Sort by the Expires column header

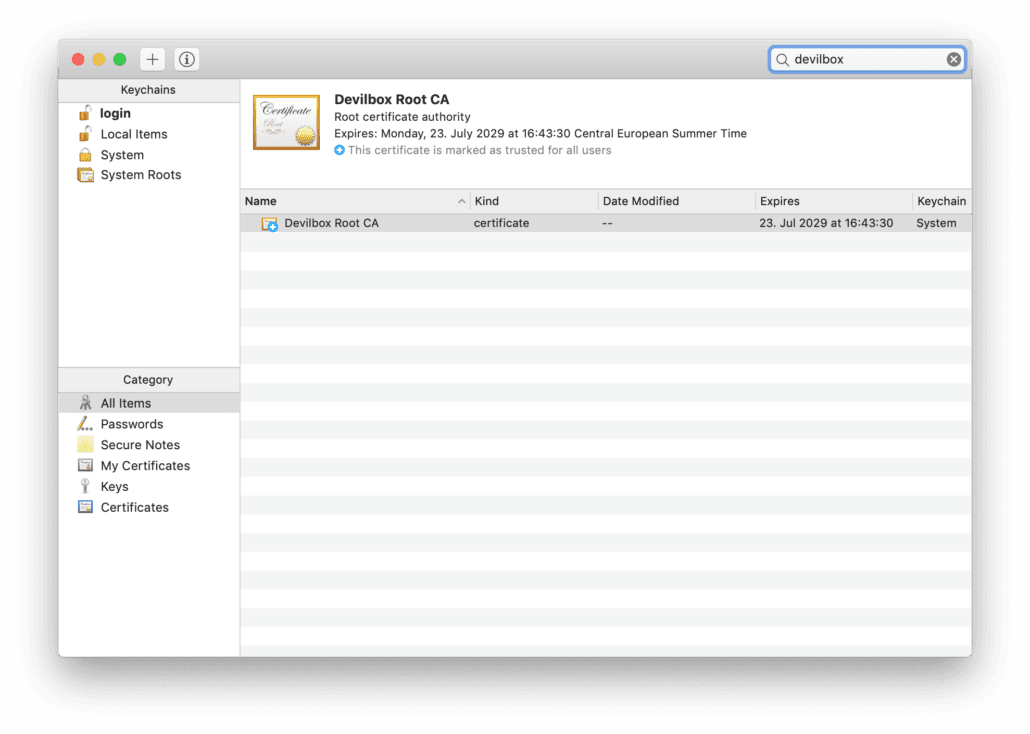pos(830,201)
